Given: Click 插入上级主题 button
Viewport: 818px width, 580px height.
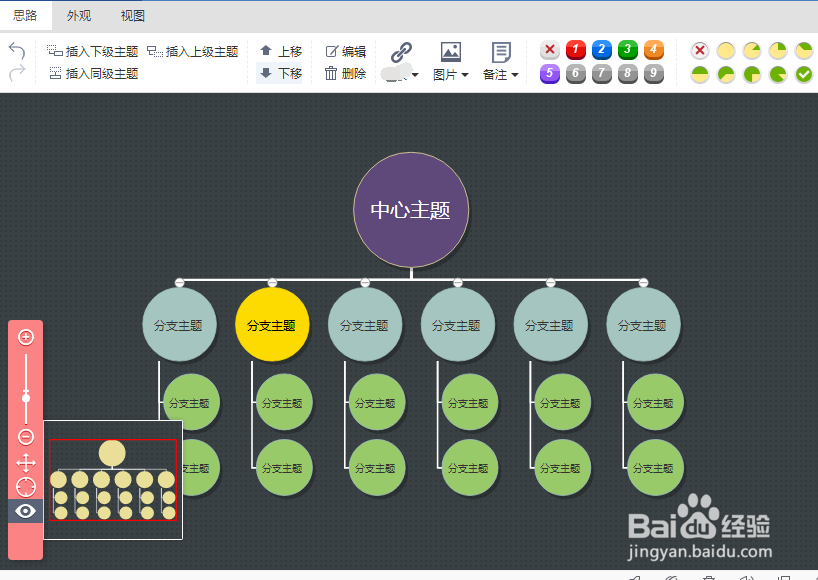Looking at the screenshot, I should click(x=193, y=51).
